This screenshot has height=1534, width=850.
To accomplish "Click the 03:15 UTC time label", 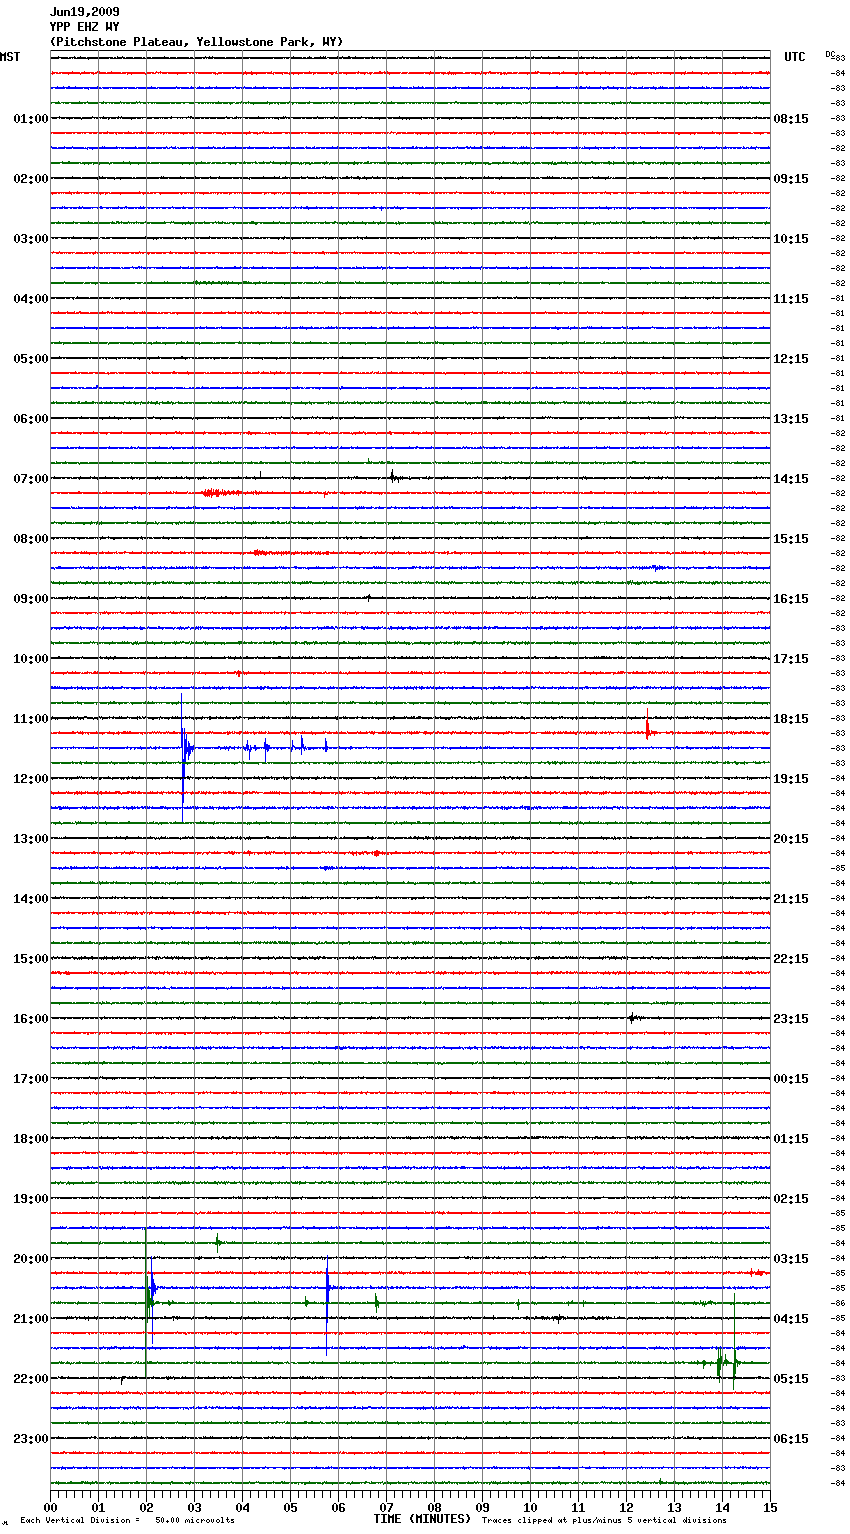I will click(791, 1259).
